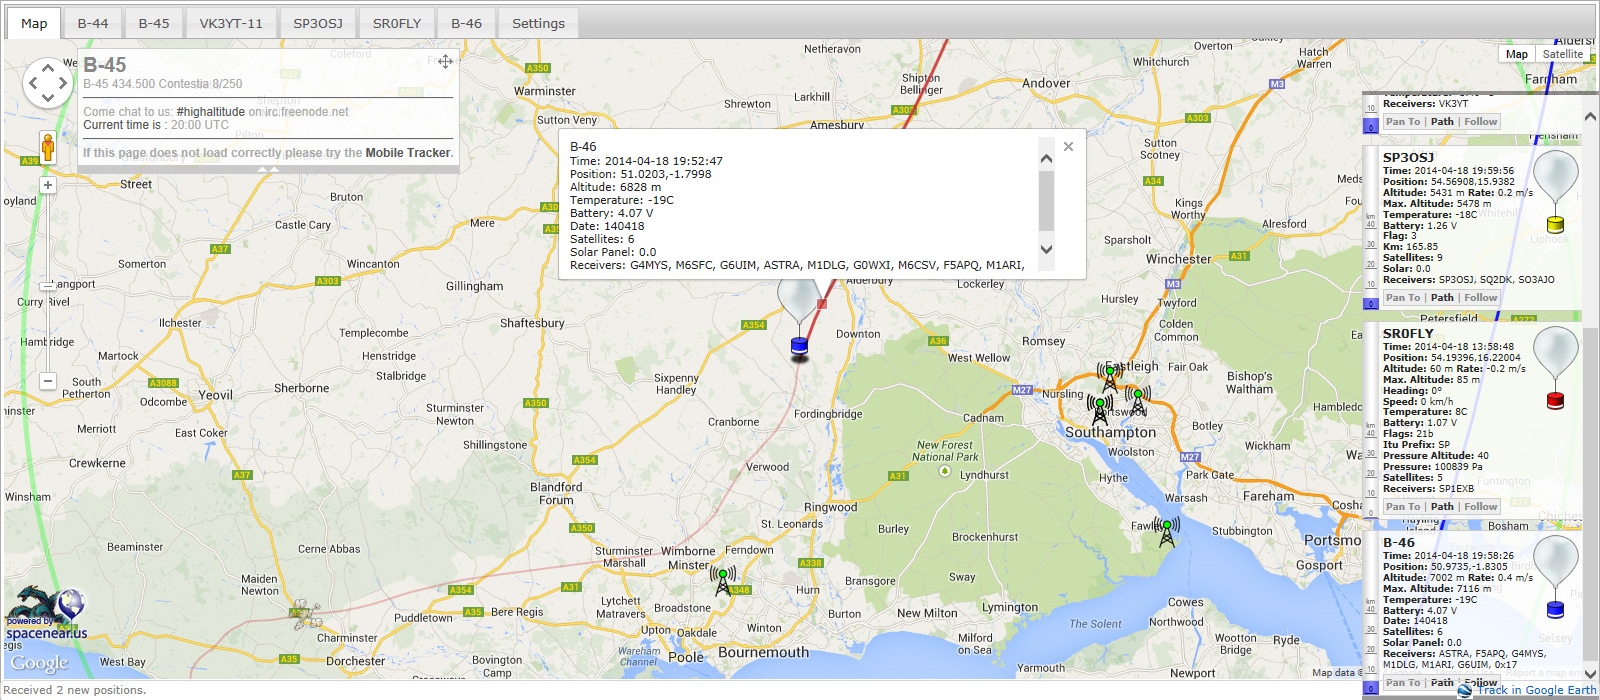Click the Street View pegman icon
The height and width of the screenshot is (700, 1600).
[x=47, y=146]
